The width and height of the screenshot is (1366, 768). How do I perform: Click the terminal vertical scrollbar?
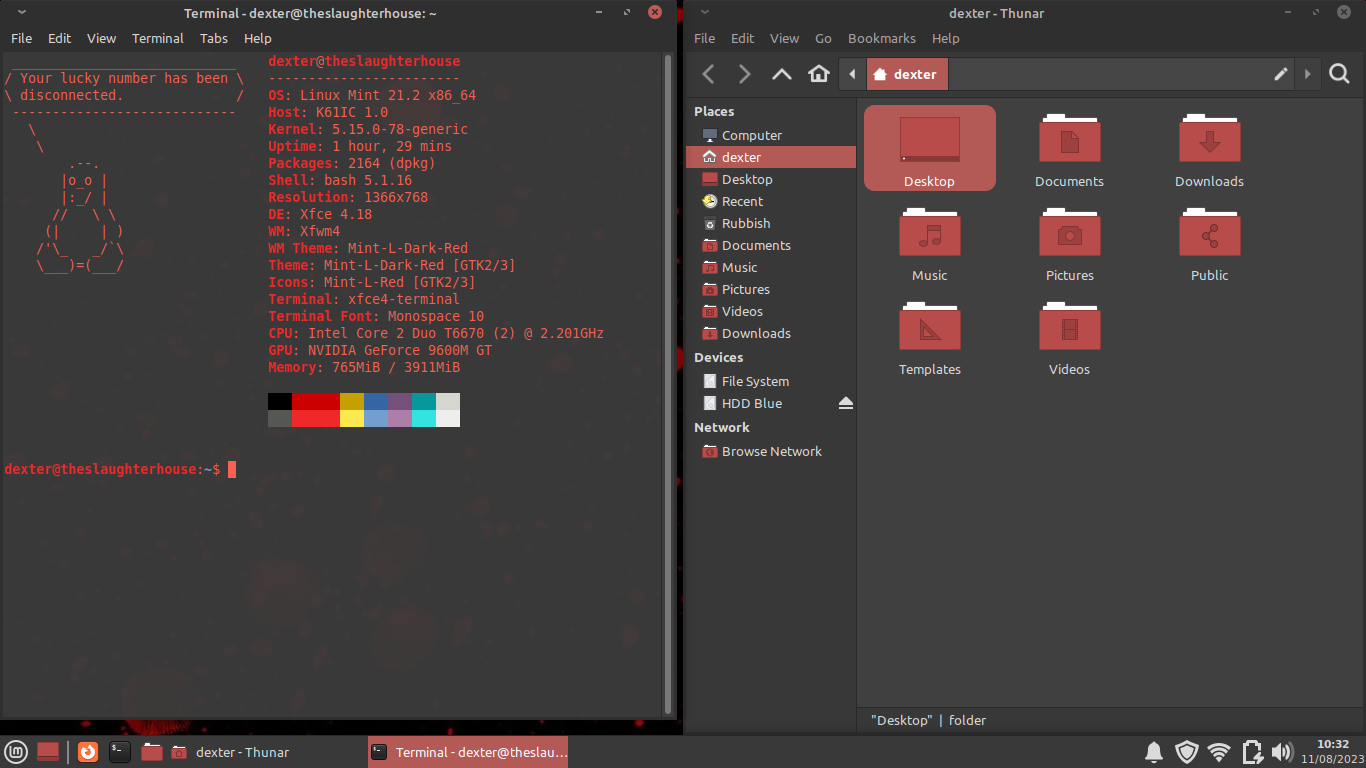point(668,380)
